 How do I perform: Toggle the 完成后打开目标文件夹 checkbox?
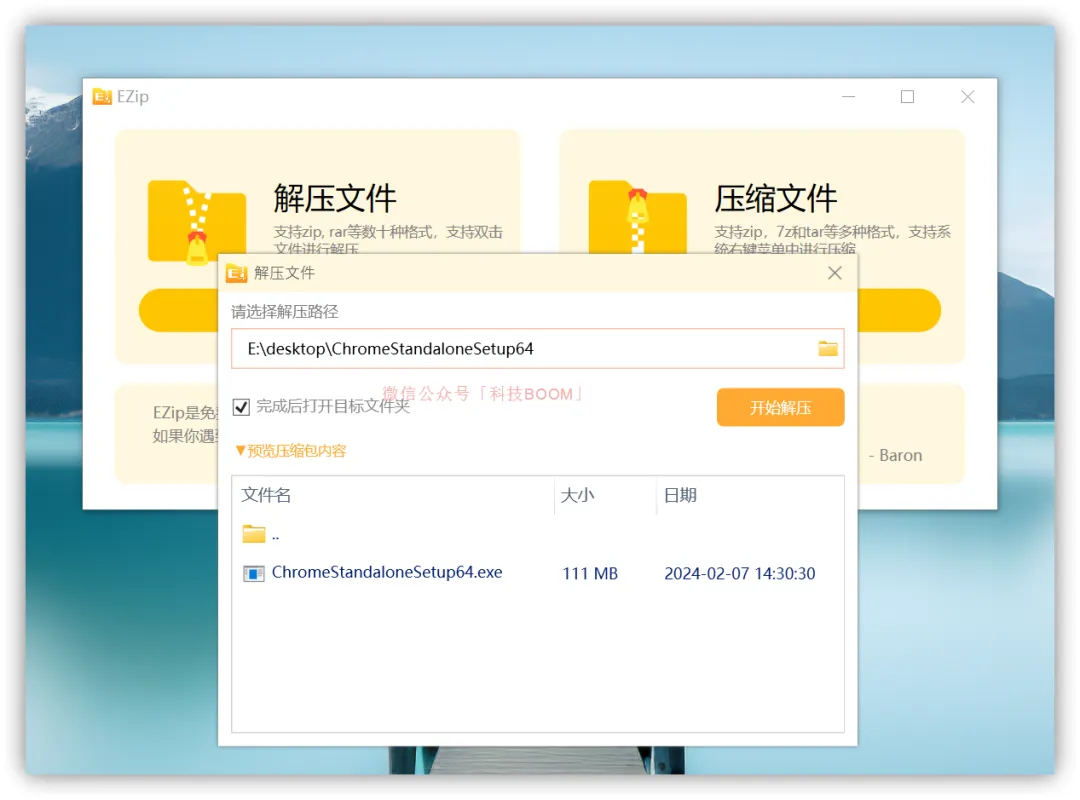tap(241, 407)
